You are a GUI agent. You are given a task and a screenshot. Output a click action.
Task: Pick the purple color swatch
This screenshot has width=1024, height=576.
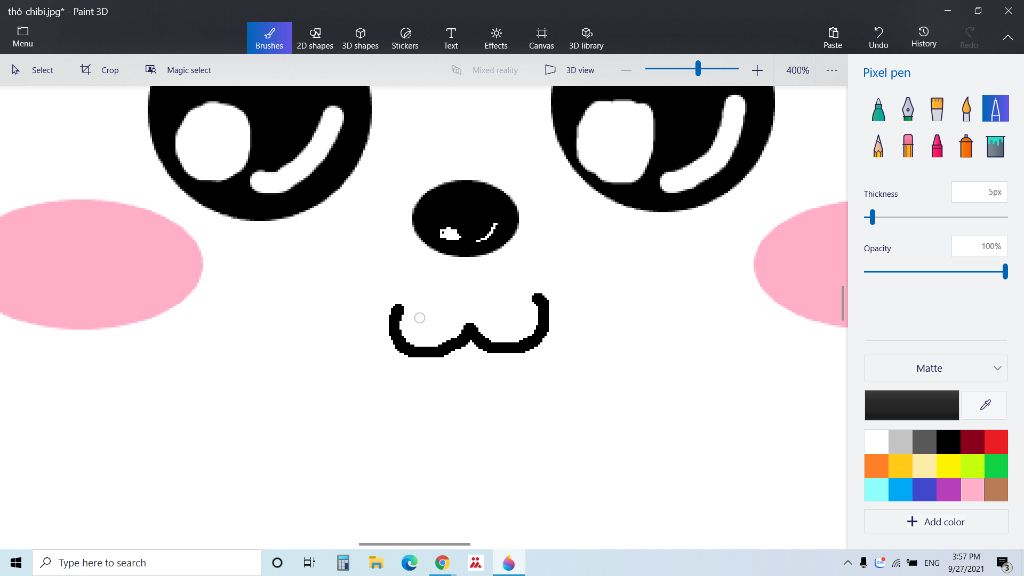coord(948,489)
